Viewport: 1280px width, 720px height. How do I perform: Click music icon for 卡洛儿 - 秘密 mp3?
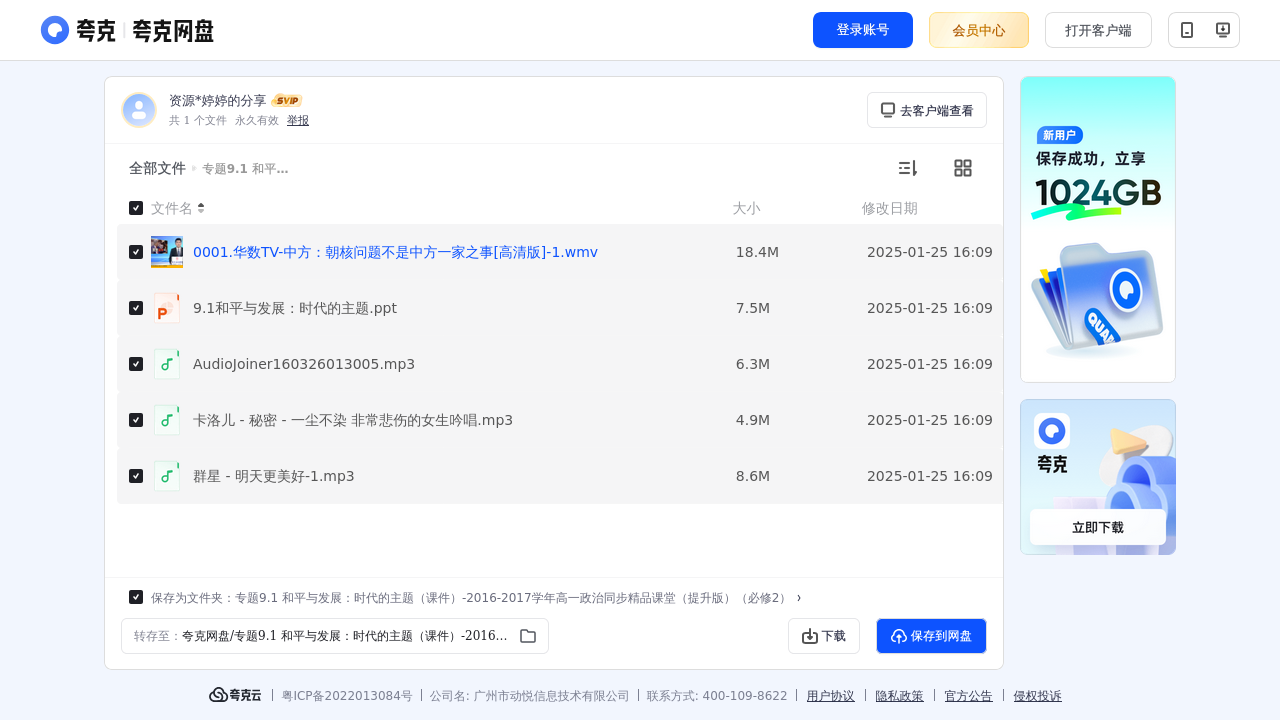(x=167, y=420)
